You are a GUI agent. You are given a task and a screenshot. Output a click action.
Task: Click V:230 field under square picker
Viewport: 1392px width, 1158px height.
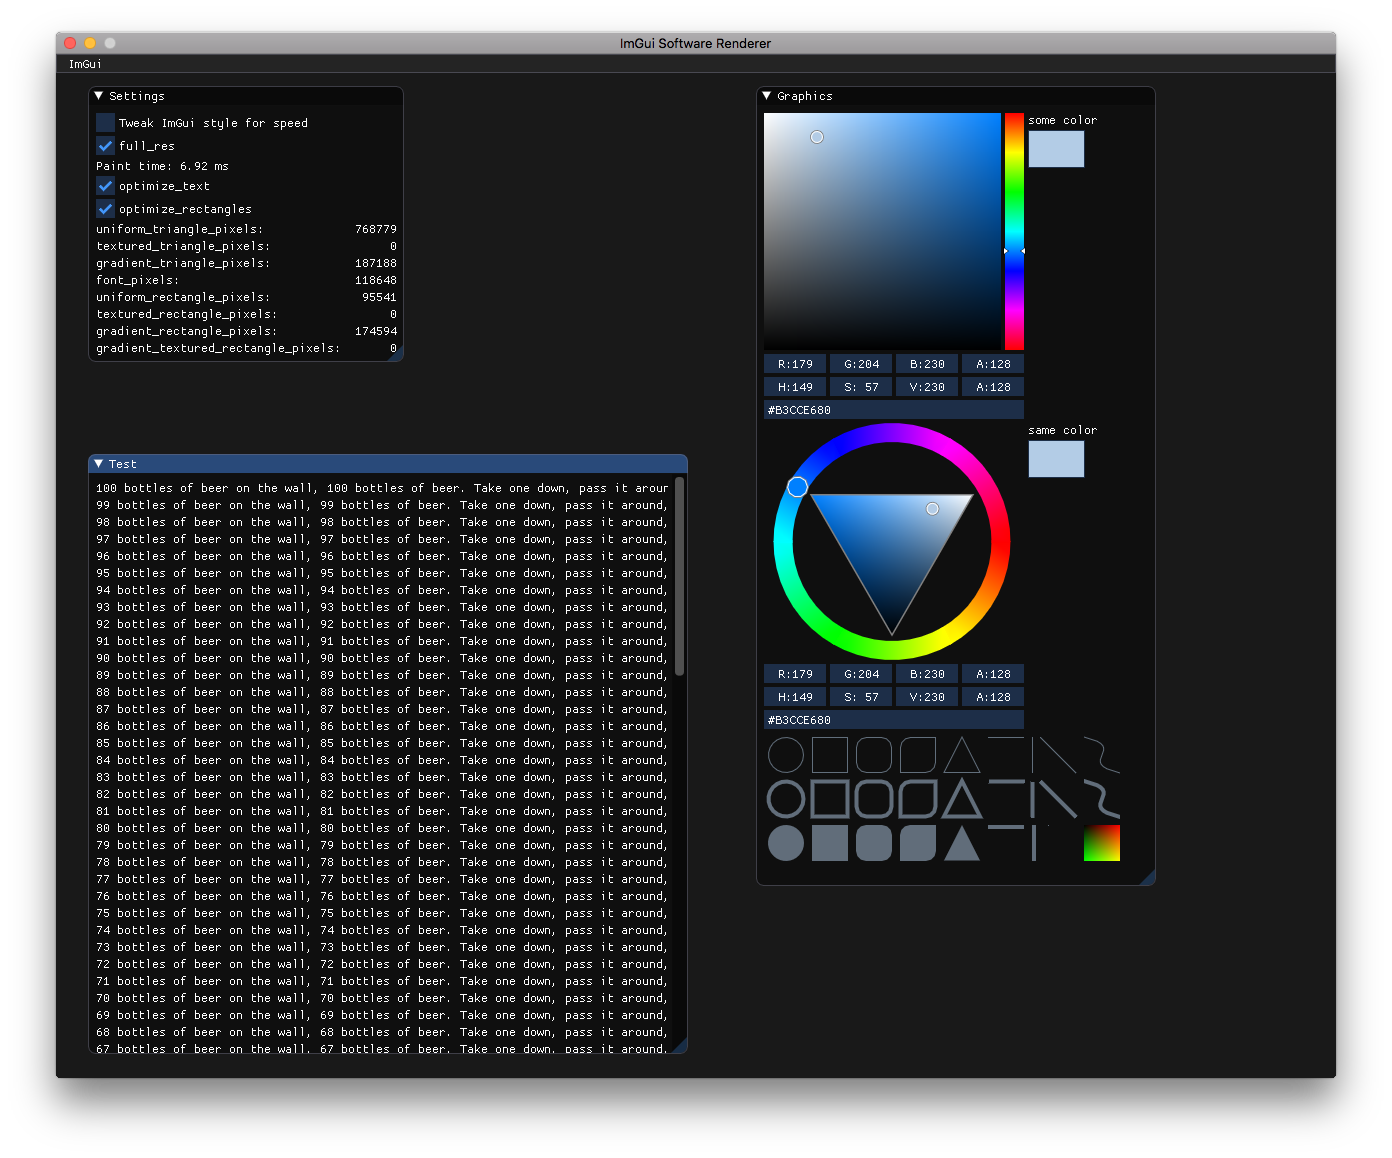pyautogui.click(x=927, y=387)
